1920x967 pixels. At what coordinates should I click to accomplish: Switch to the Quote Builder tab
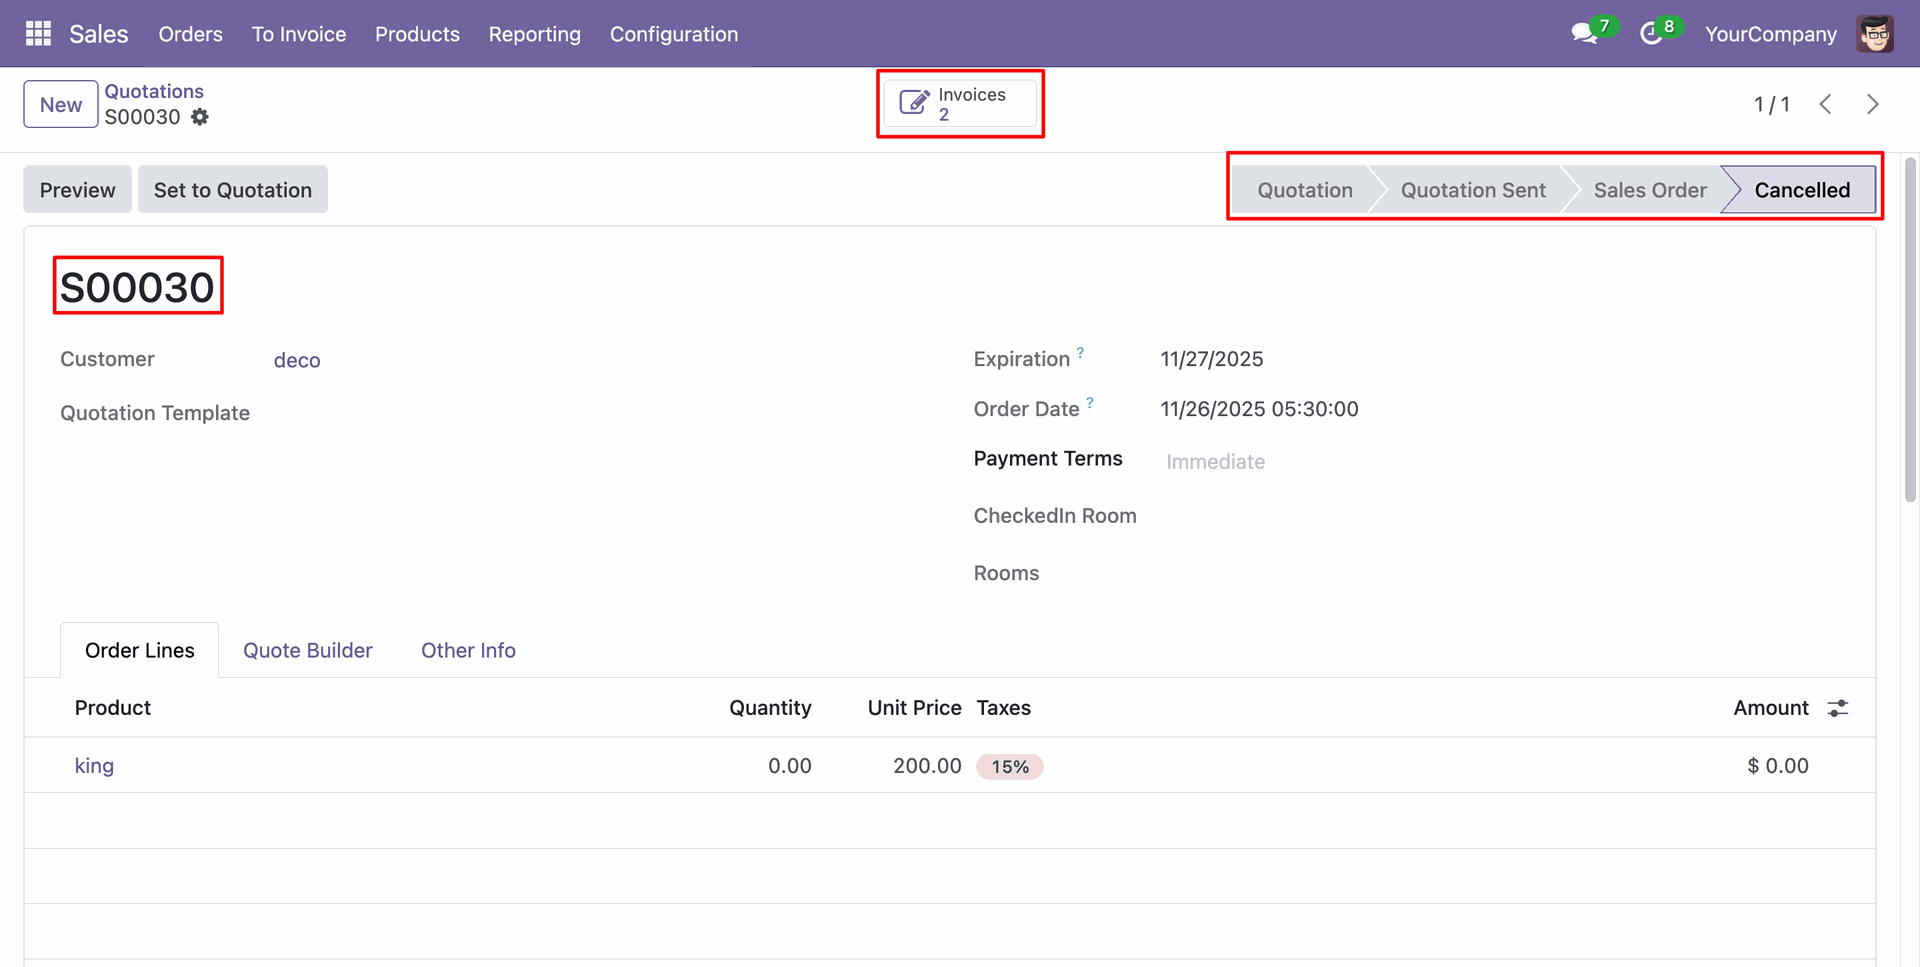(308, 651)
